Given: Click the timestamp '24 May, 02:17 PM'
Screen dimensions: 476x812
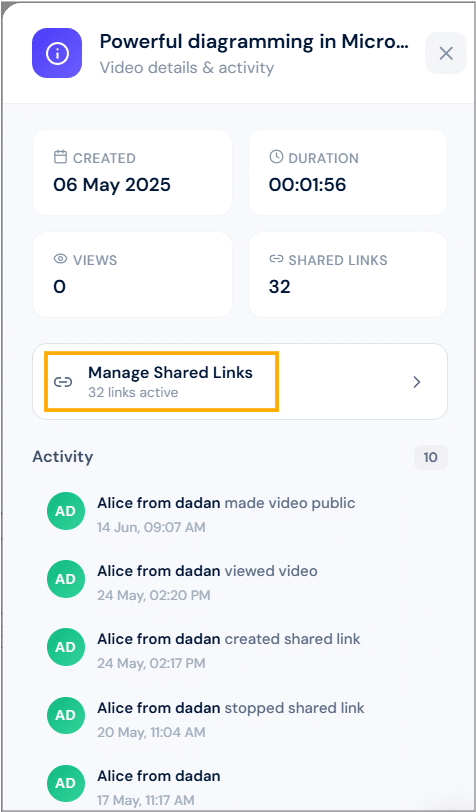Looking at the screenshot, I should 151,663.
